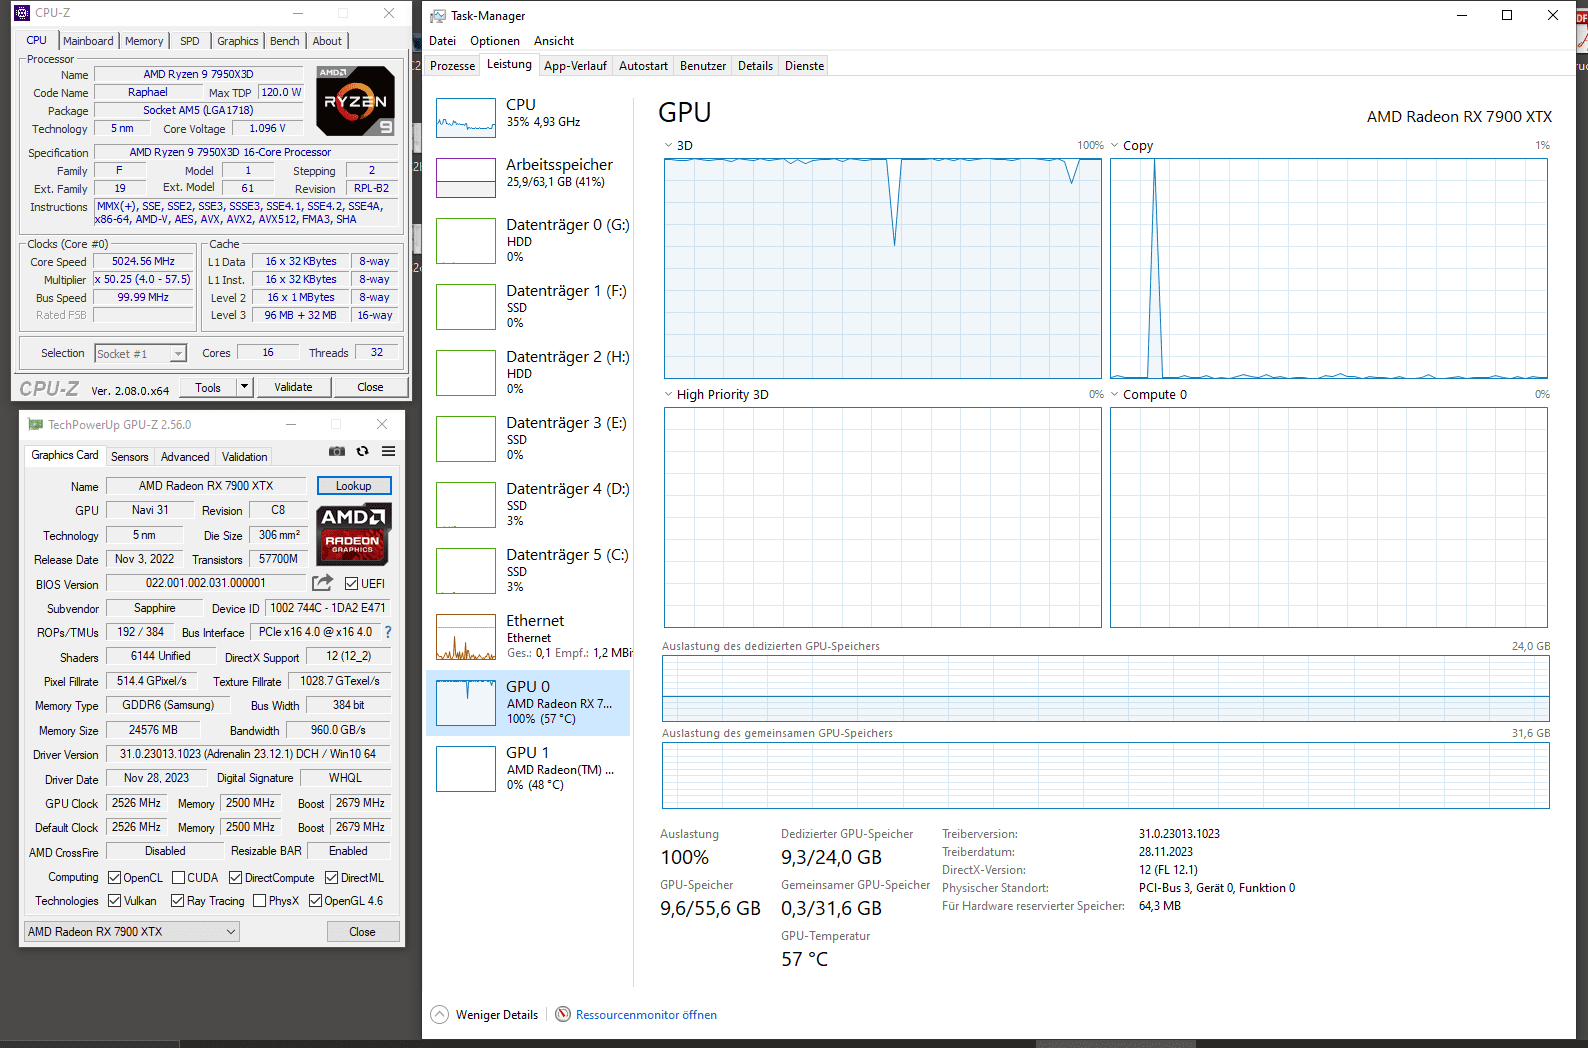This screenshot has height=1048, width=1588.
Task: Click the Ressourcenmonitor icon
Action: click(563, 1014)
